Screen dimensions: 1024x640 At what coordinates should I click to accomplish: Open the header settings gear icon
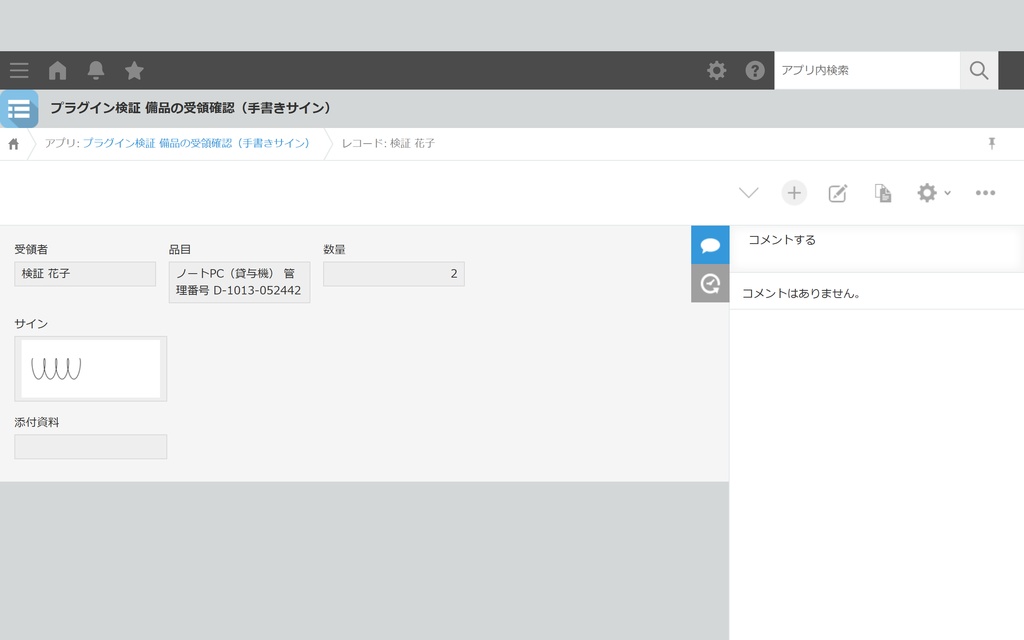[716, 71]
